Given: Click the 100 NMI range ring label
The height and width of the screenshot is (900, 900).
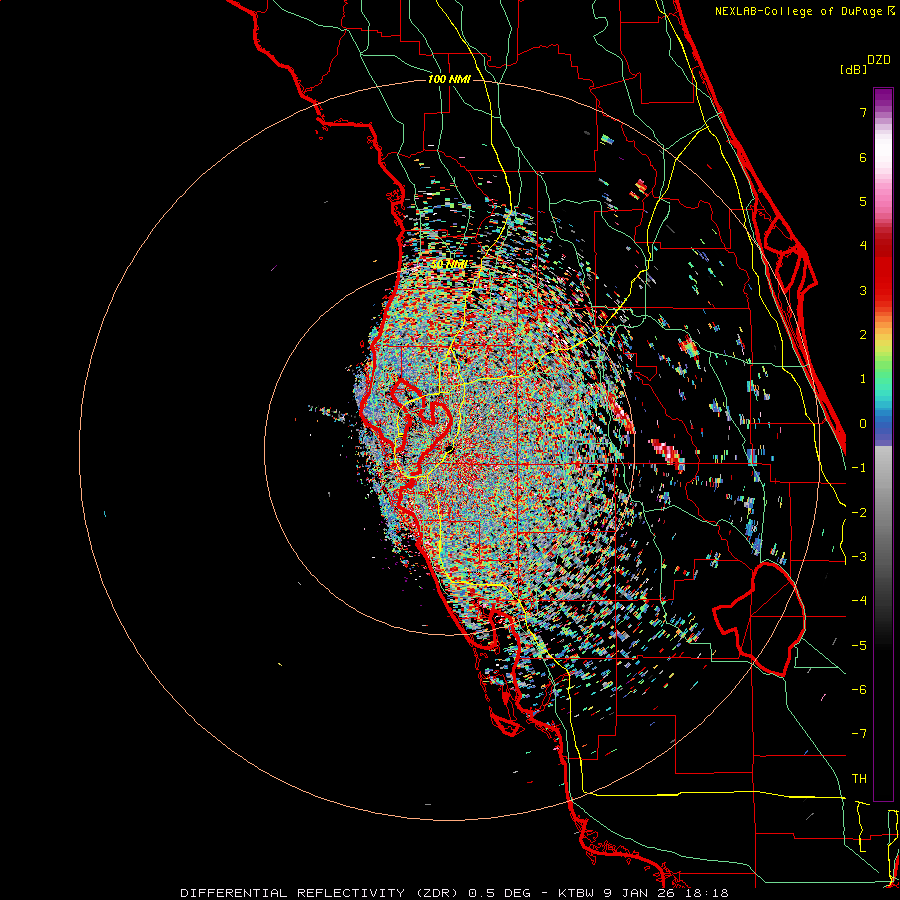Looking at the screenshot, I should click(x=449, y=79).
